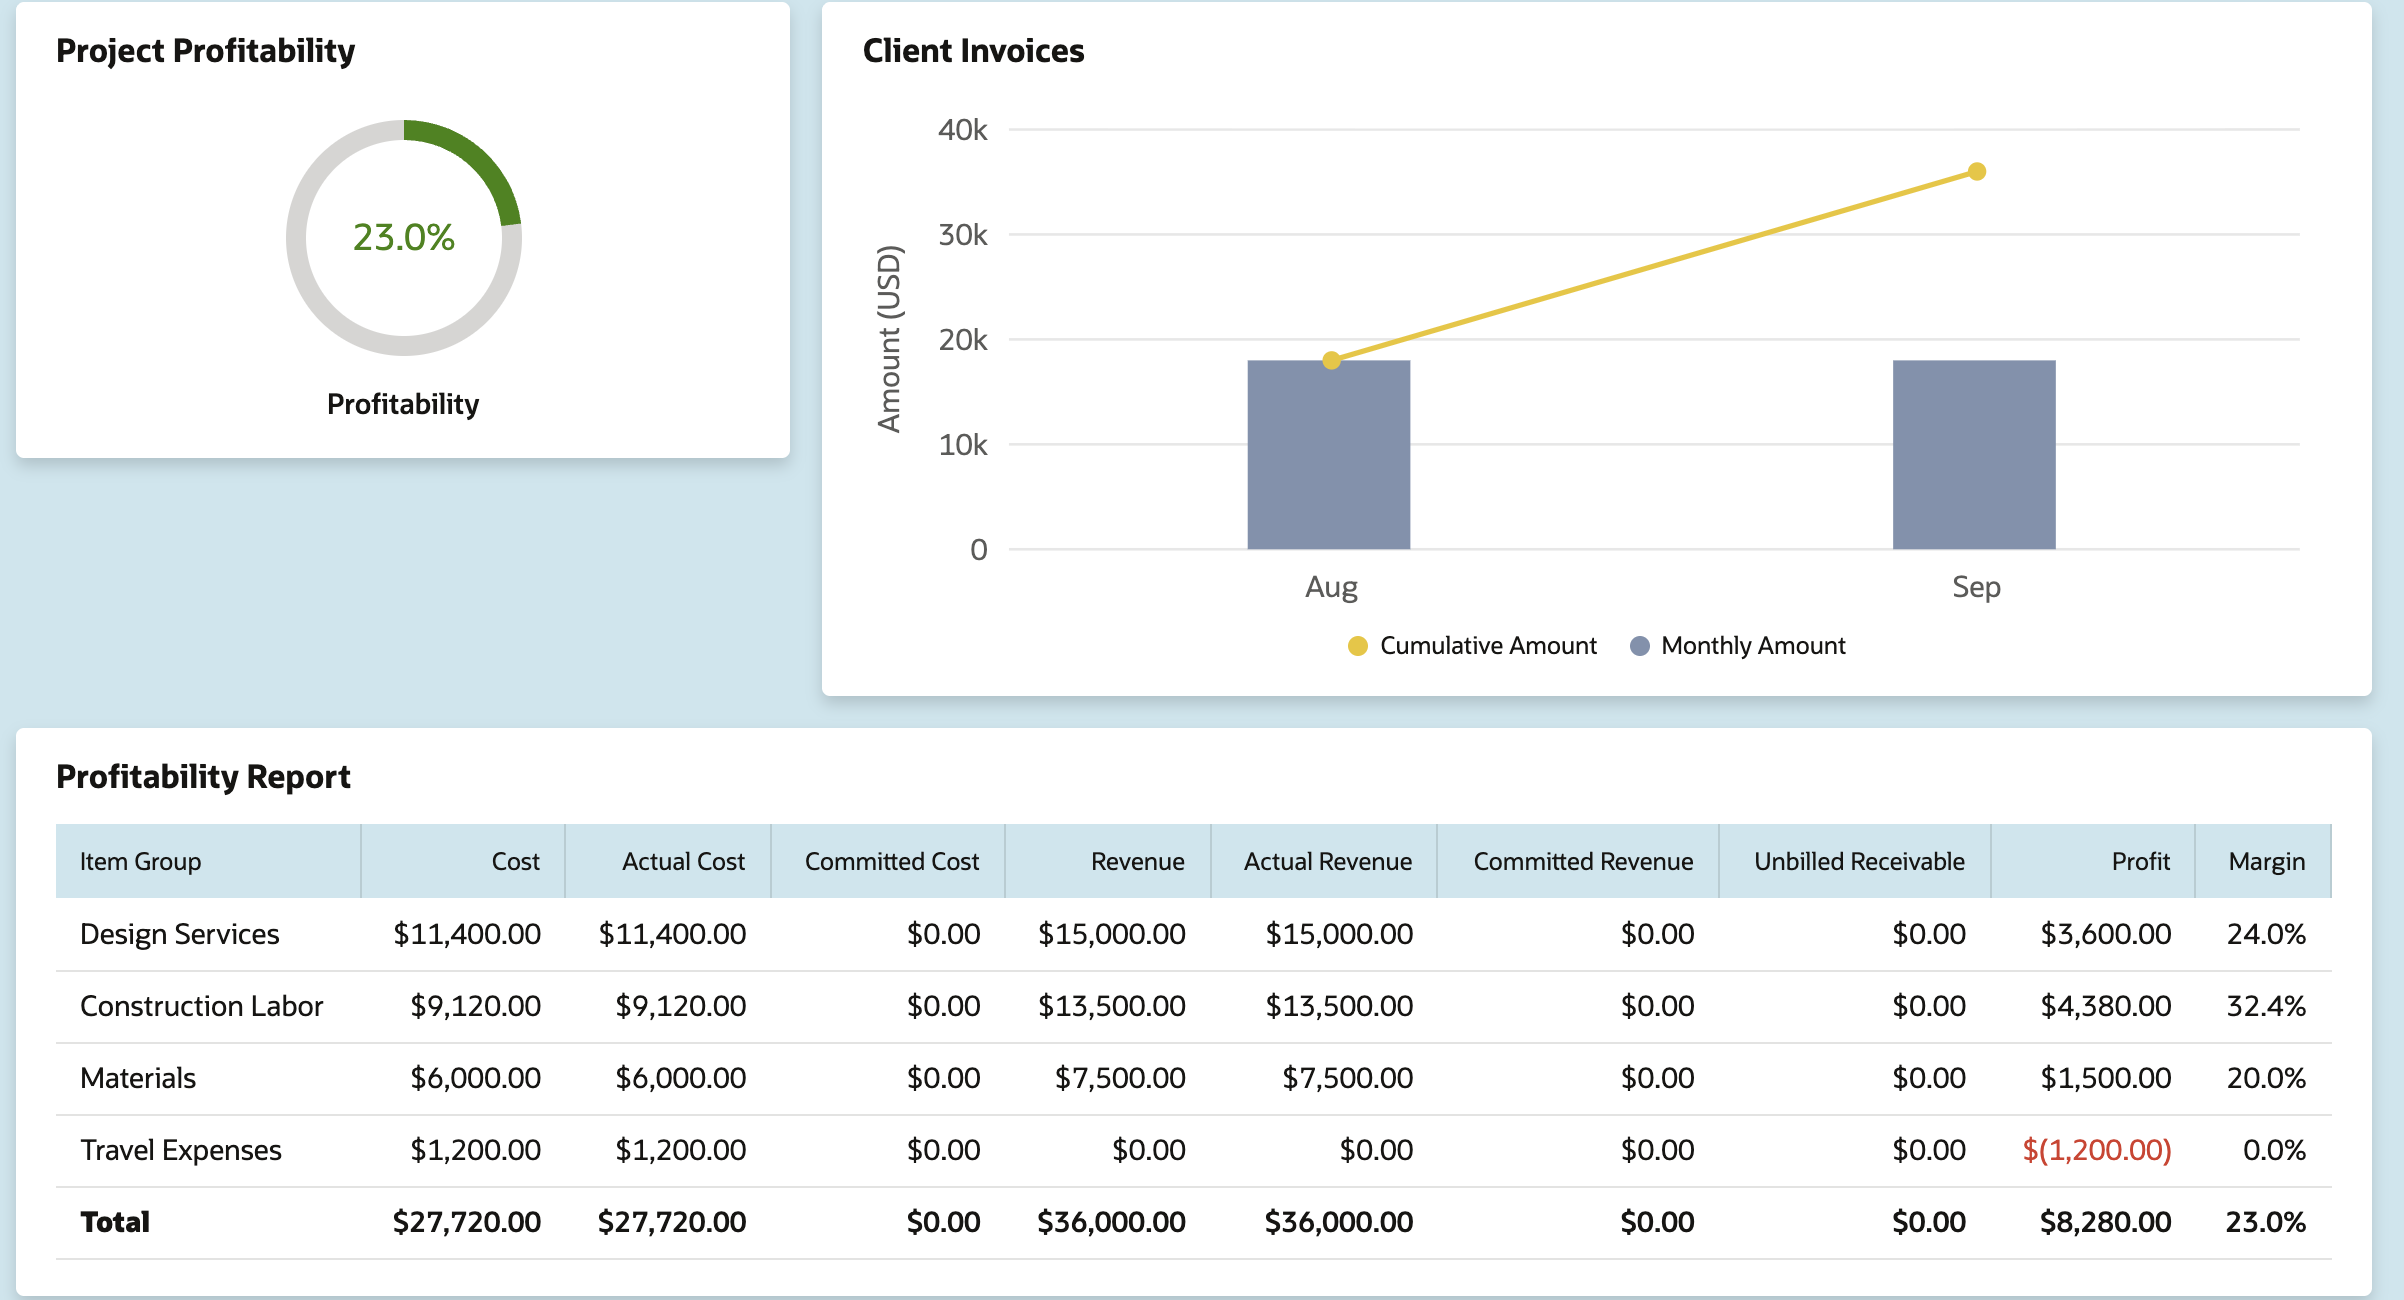The height and width of the screenshot is (1300, 2404).
Task: Click the 32.4% margin cell
Action: [x=2266, y=1006]
